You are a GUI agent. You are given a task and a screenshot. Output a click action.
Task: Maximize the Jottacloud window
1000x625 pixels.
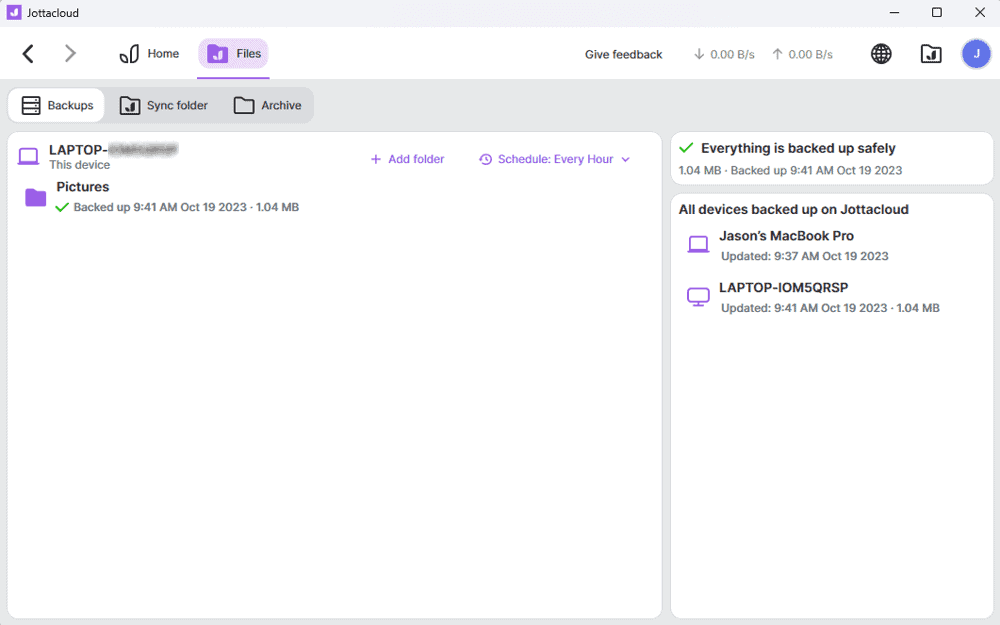coord(937,12)
